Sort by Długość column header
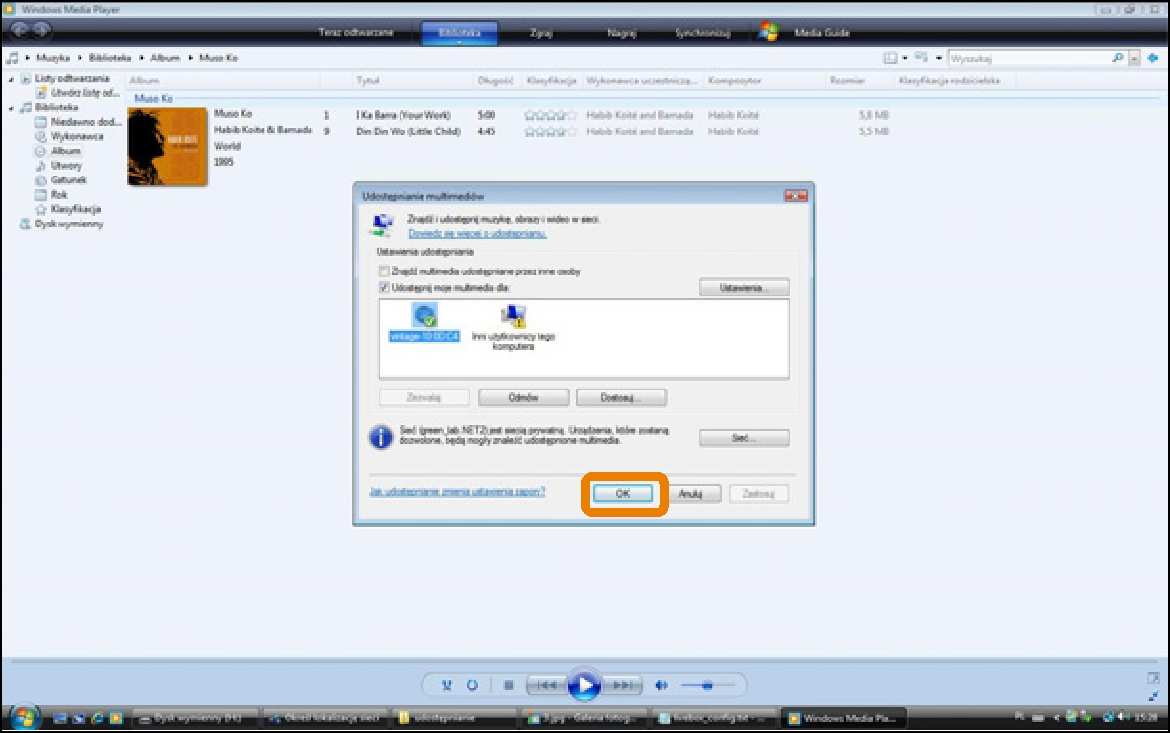 click(x=495, y=81)
